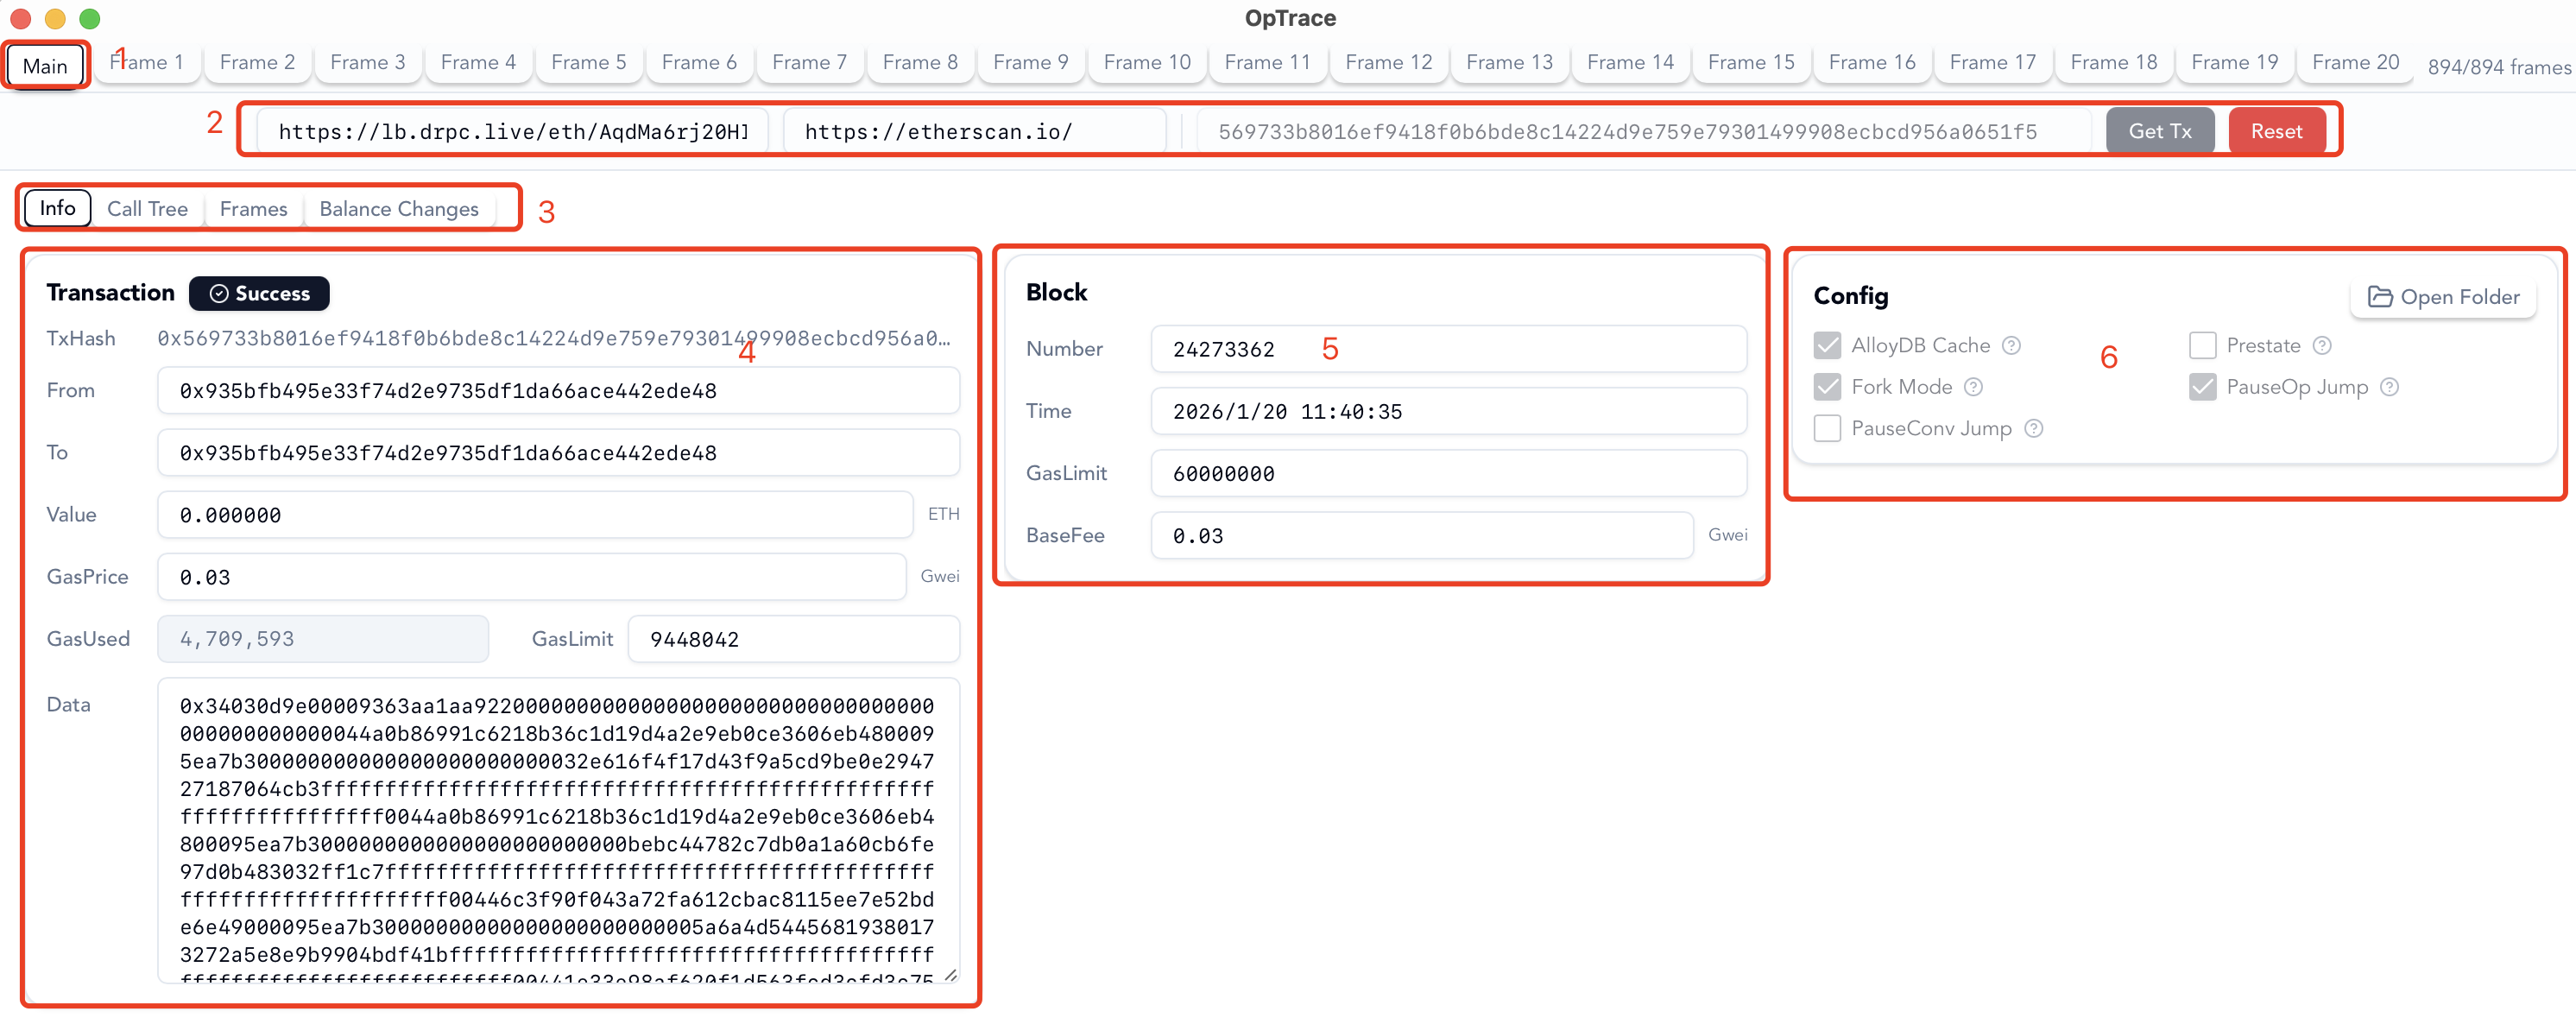Disable the Fork Mode checkbox
This screenshot has width=2576, height=1024.
(x=1827, y=387)
